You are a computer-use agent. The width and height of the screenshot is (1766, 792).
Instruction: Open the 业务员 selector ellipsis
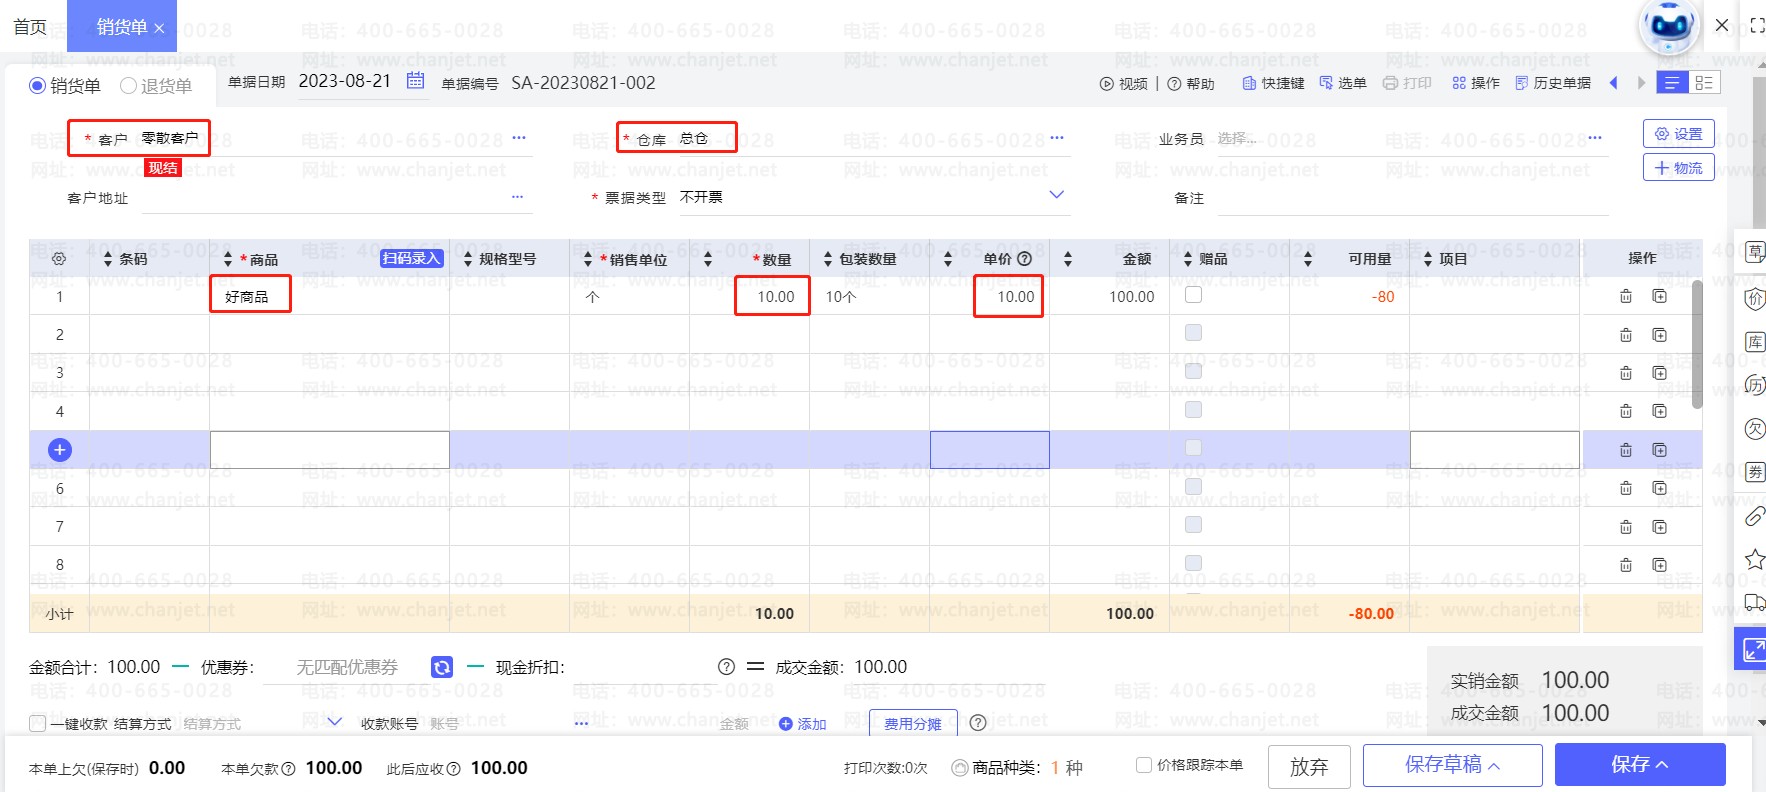1594,138
